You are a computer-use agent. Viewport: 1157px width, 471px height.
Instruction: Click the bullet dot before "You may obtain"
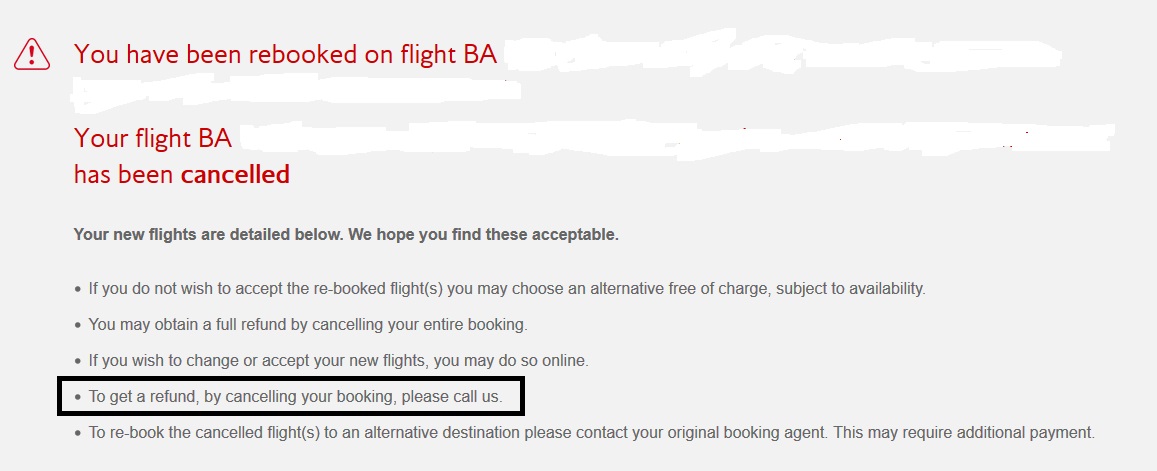click(x=78, y=326)
